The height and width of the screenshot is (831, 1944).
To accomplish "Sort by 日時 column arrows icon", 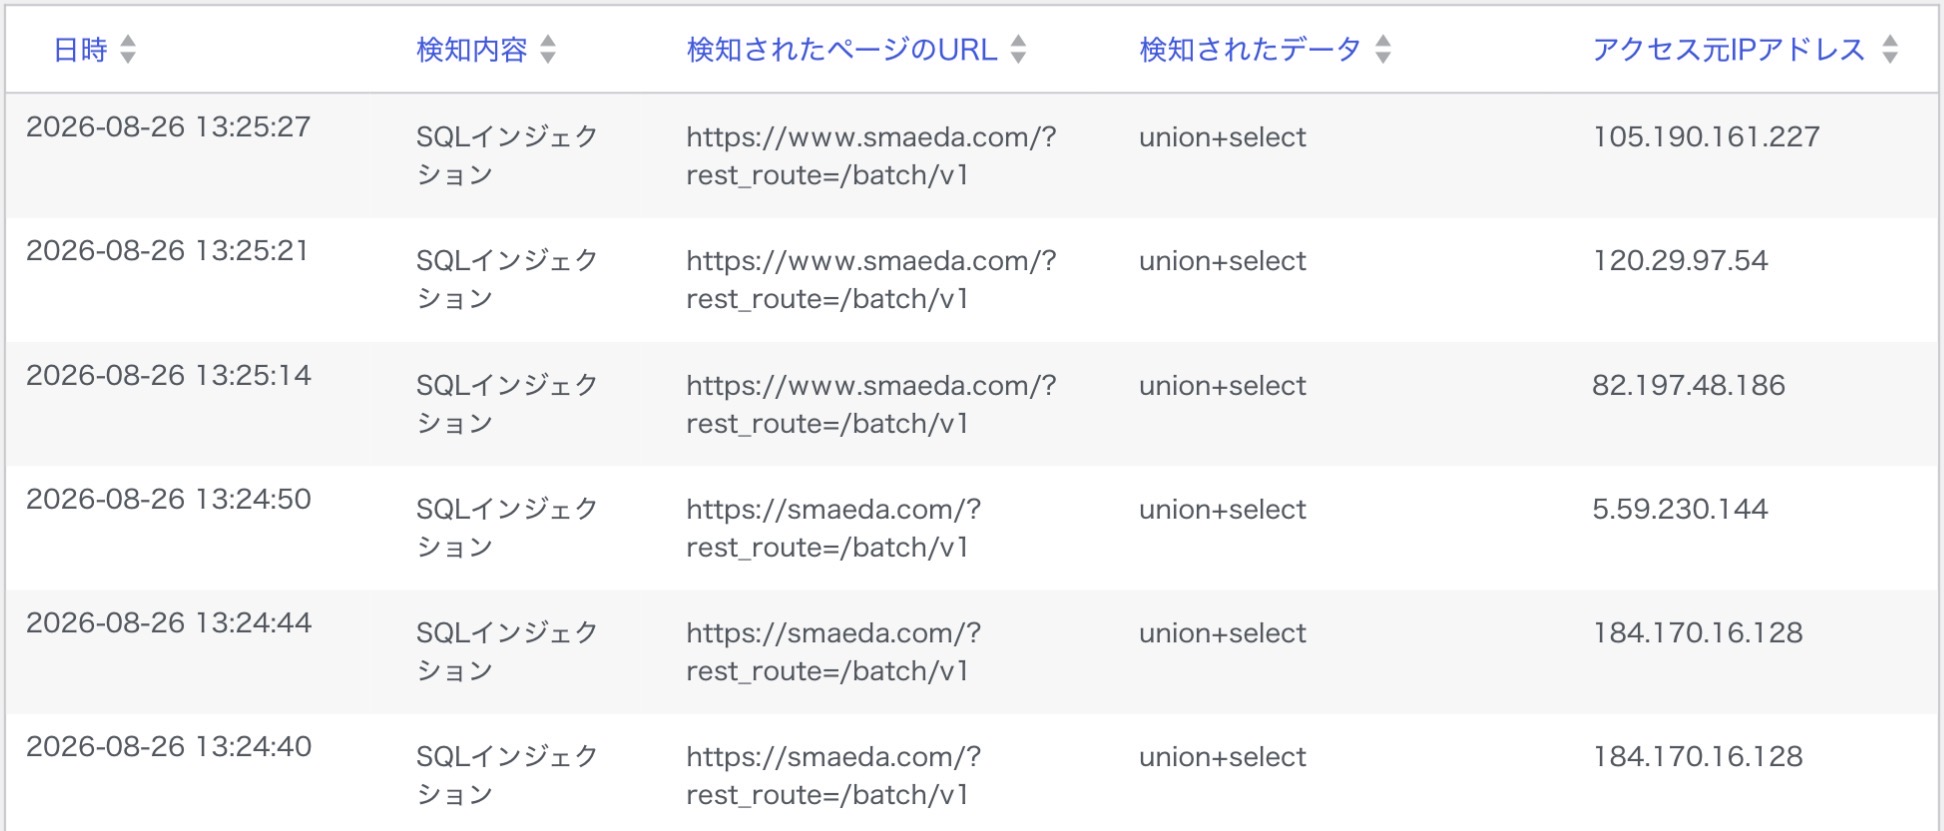I will 128,49.
